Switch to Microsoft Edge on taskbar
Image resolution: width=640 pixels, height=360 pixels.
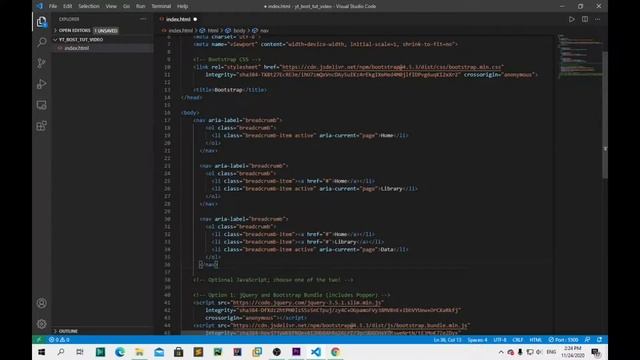(120, 352)
